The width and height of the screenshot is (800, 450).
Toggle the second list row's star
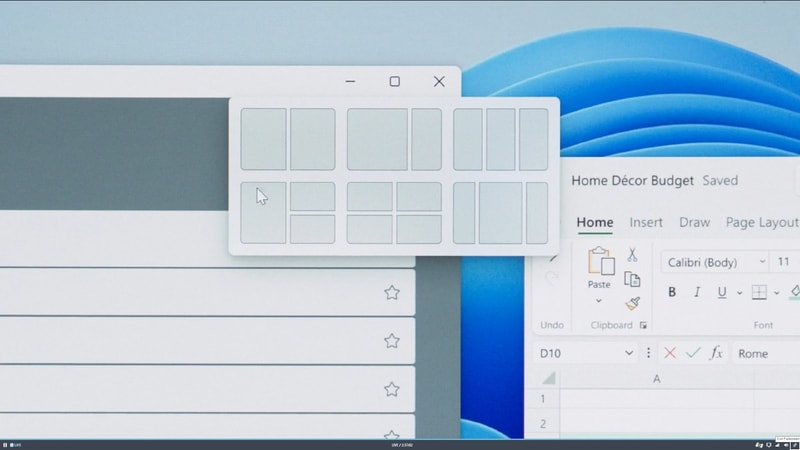click(392, 341)
